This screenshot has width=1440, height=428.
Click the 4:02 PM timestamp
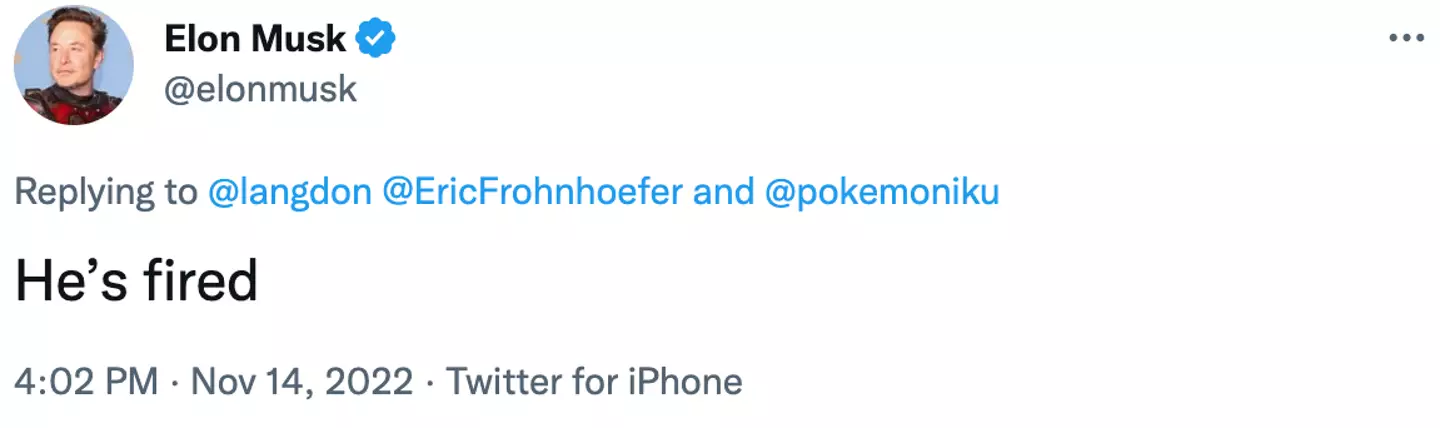tap(87, 381)
